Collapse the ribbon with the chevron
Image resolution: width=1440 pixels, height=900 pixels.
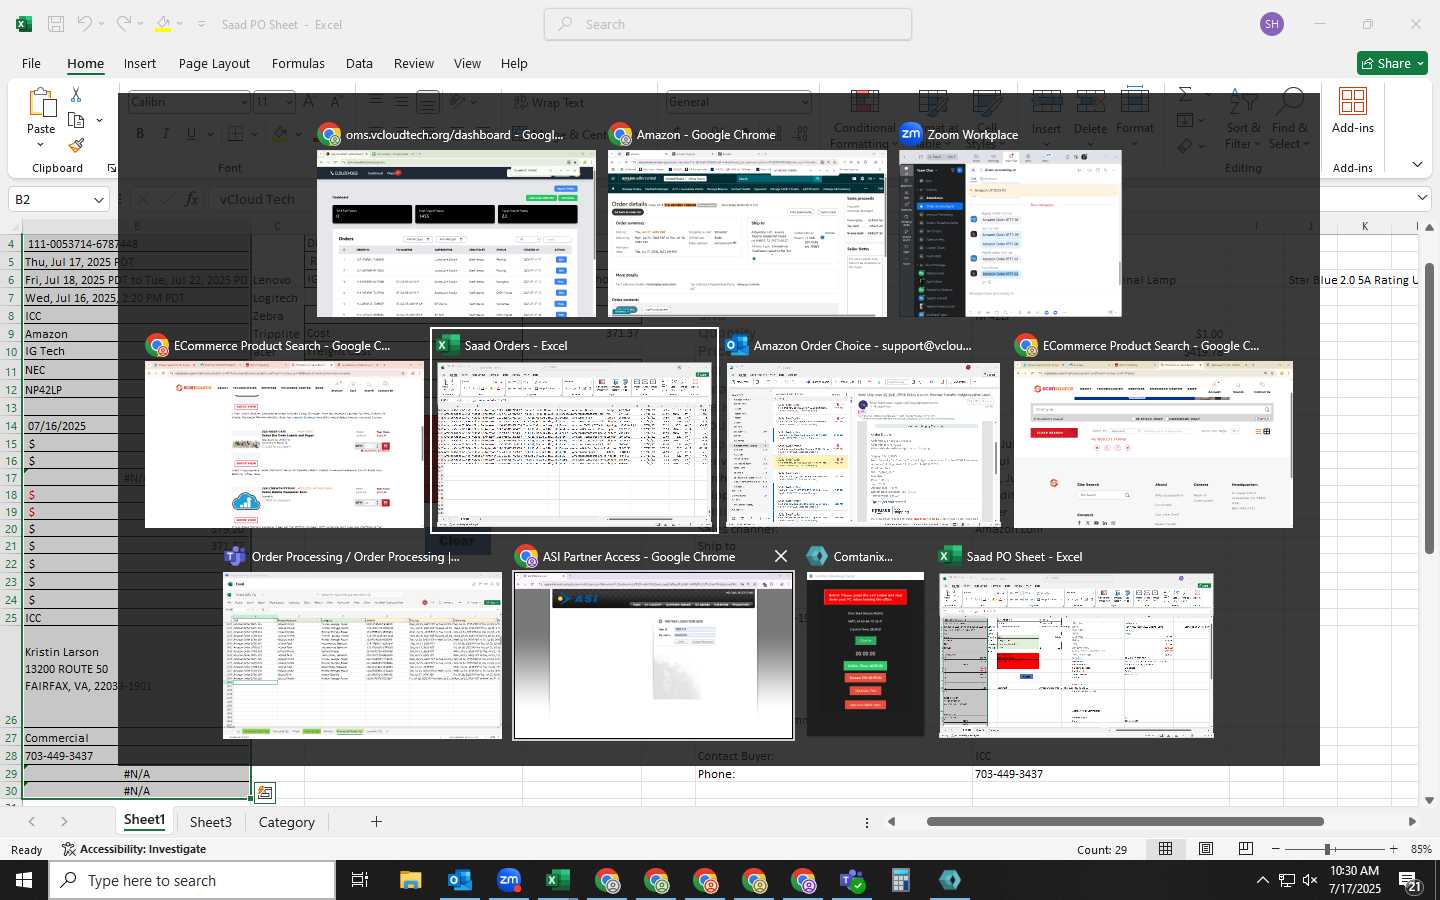[x=1417, y=164]
